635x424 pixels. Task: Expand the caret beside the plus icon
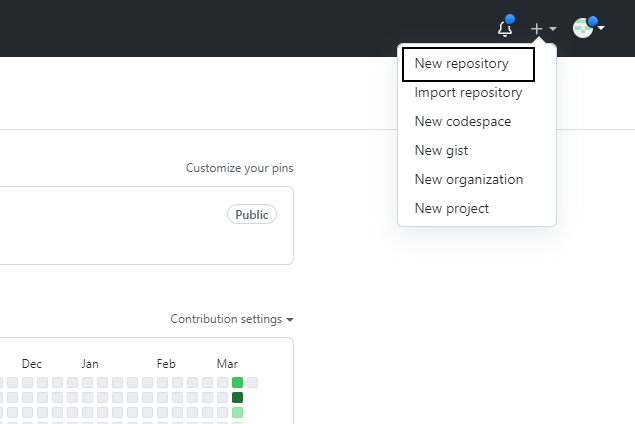click(553, 30)
